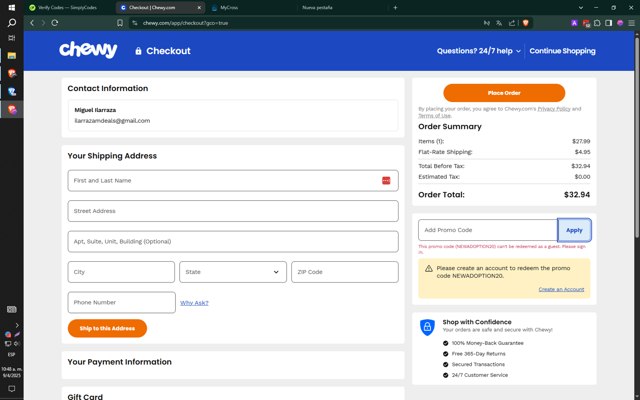Open the File Explorer taskbar icon

(x=12, y=55)
